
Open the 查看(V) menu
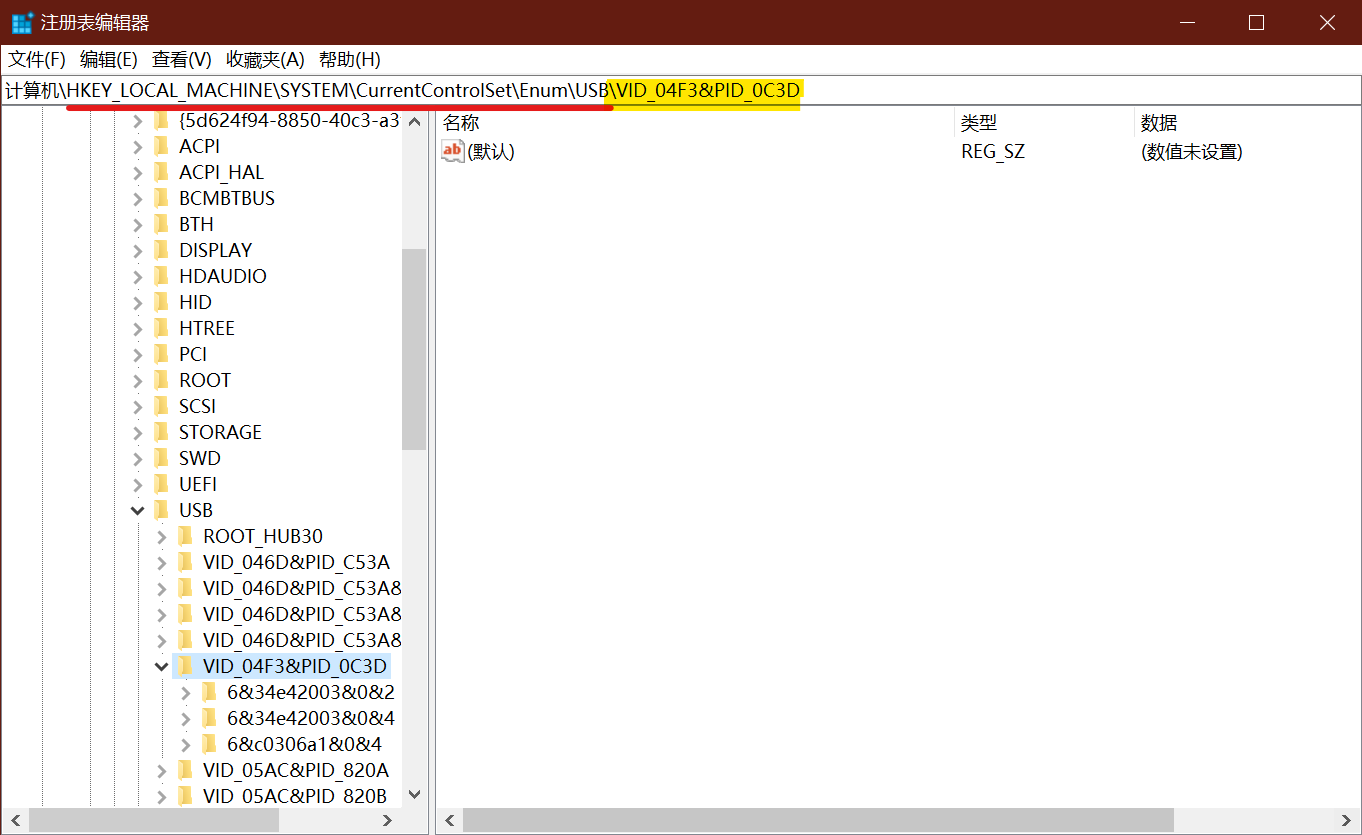point(182,59)
